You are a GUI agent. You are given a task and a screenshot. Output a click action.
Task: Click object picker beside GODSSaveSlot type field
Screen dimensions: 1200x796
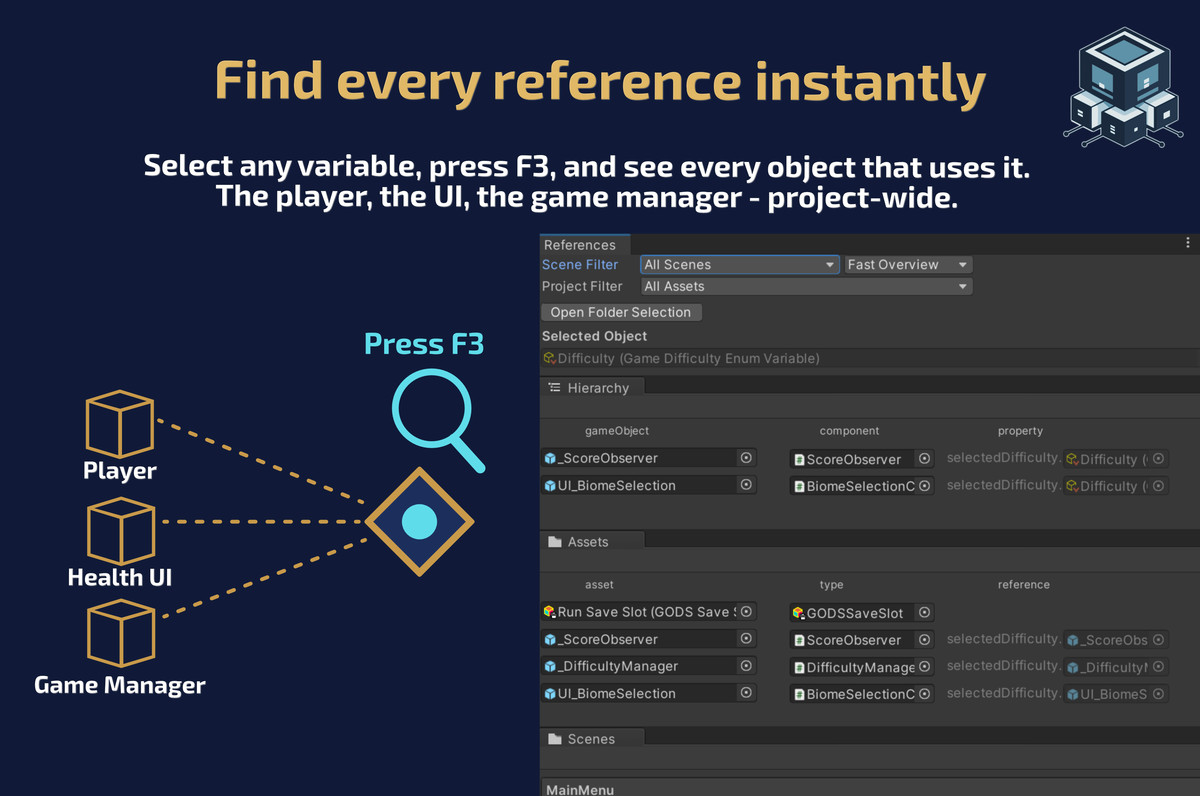(925, 613)
